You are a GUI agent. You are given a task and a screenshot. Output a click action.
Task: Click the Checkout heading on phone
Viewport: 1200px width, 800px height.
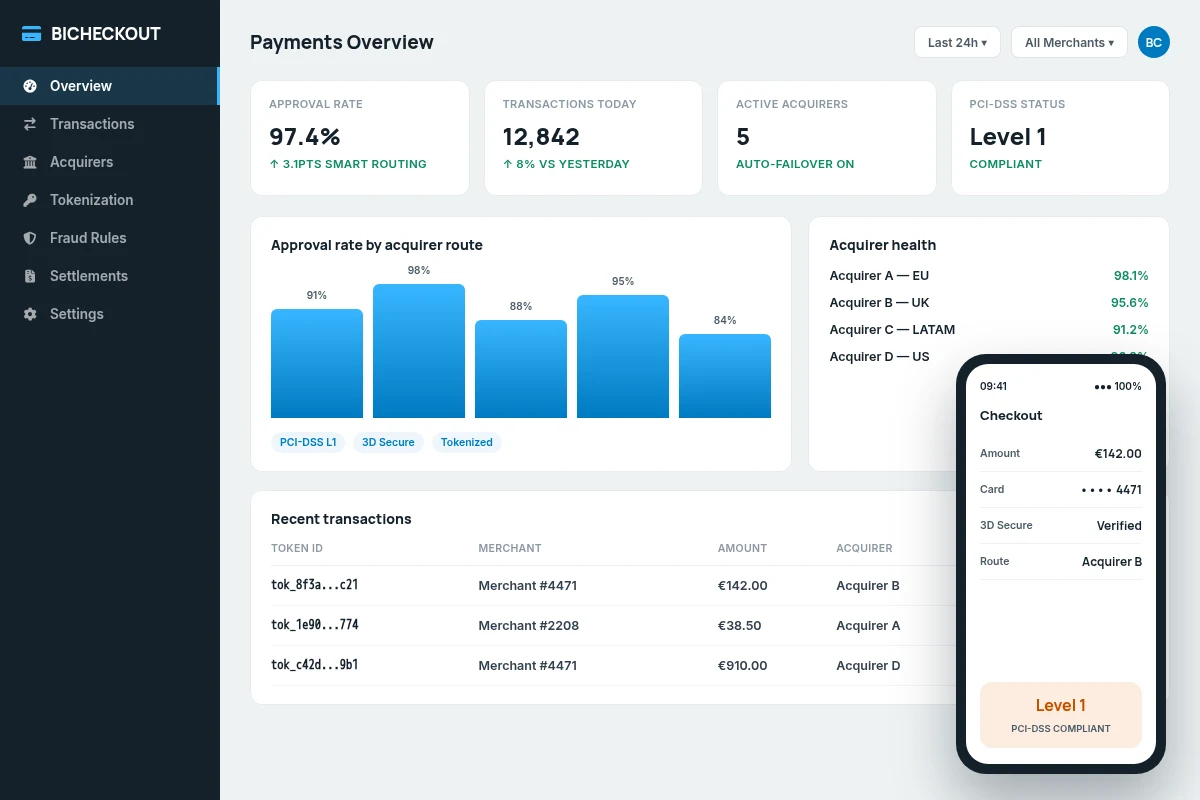pyautogui.click(x=1011, y=416)
